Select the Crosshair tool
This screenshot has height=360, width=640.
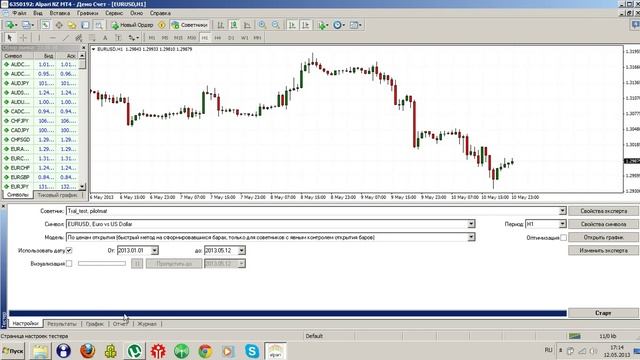tap(23, 38)
